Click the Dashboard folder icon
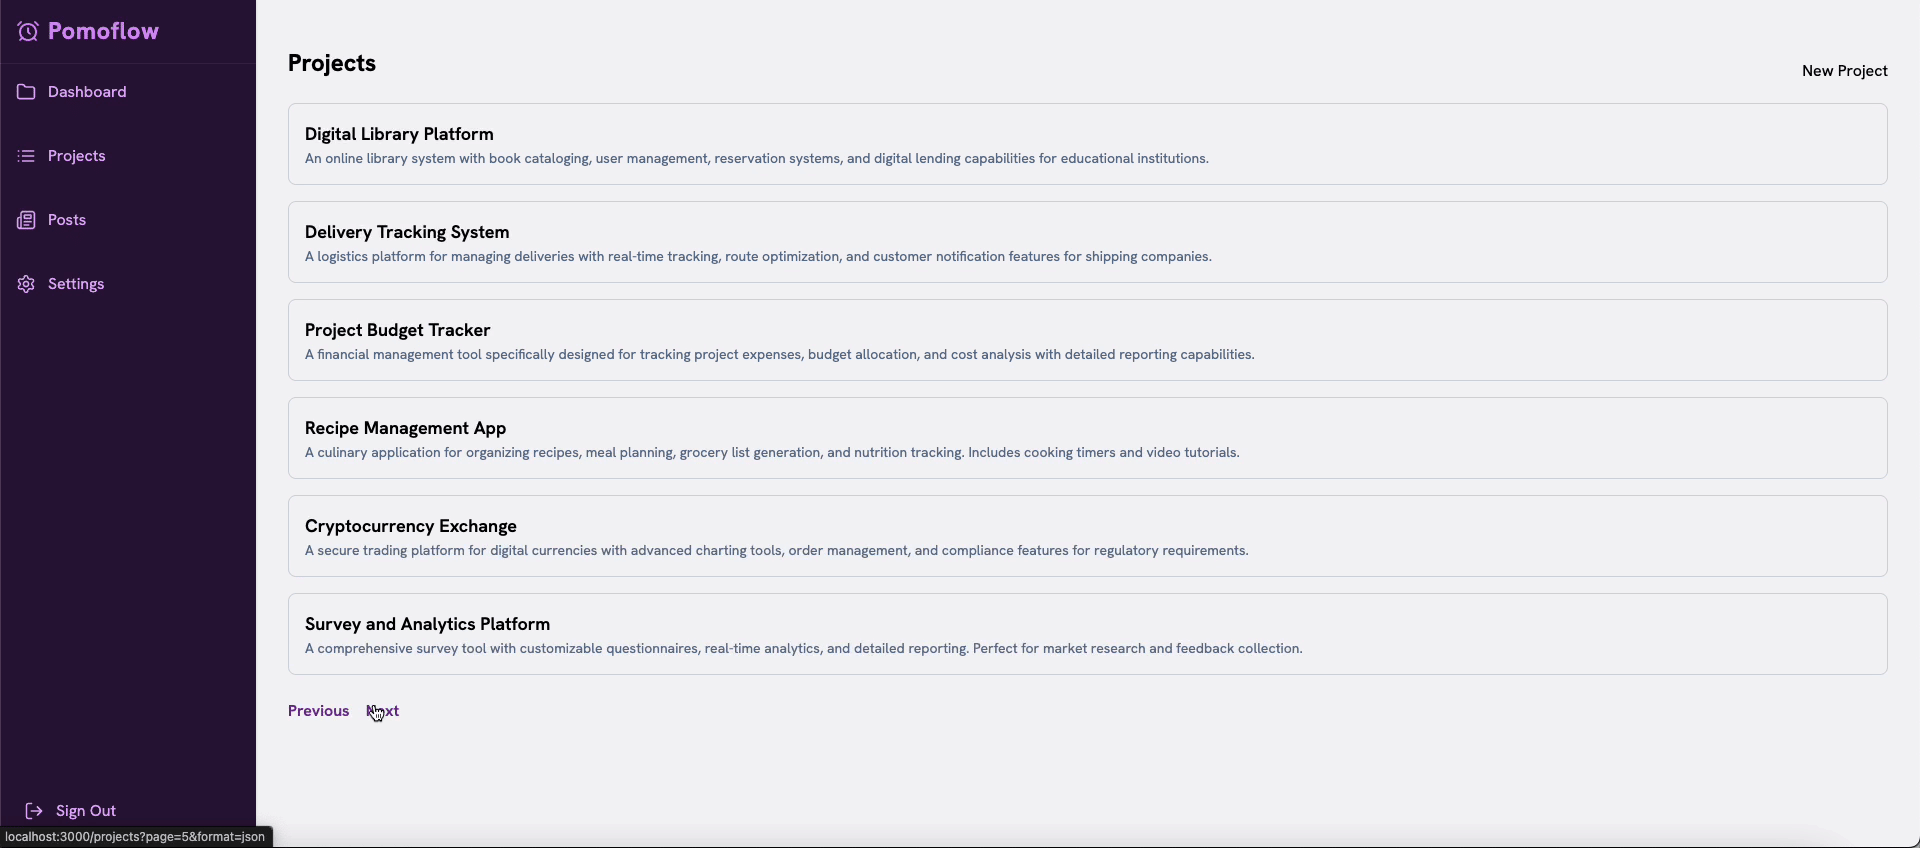 (x=26, y=92)
